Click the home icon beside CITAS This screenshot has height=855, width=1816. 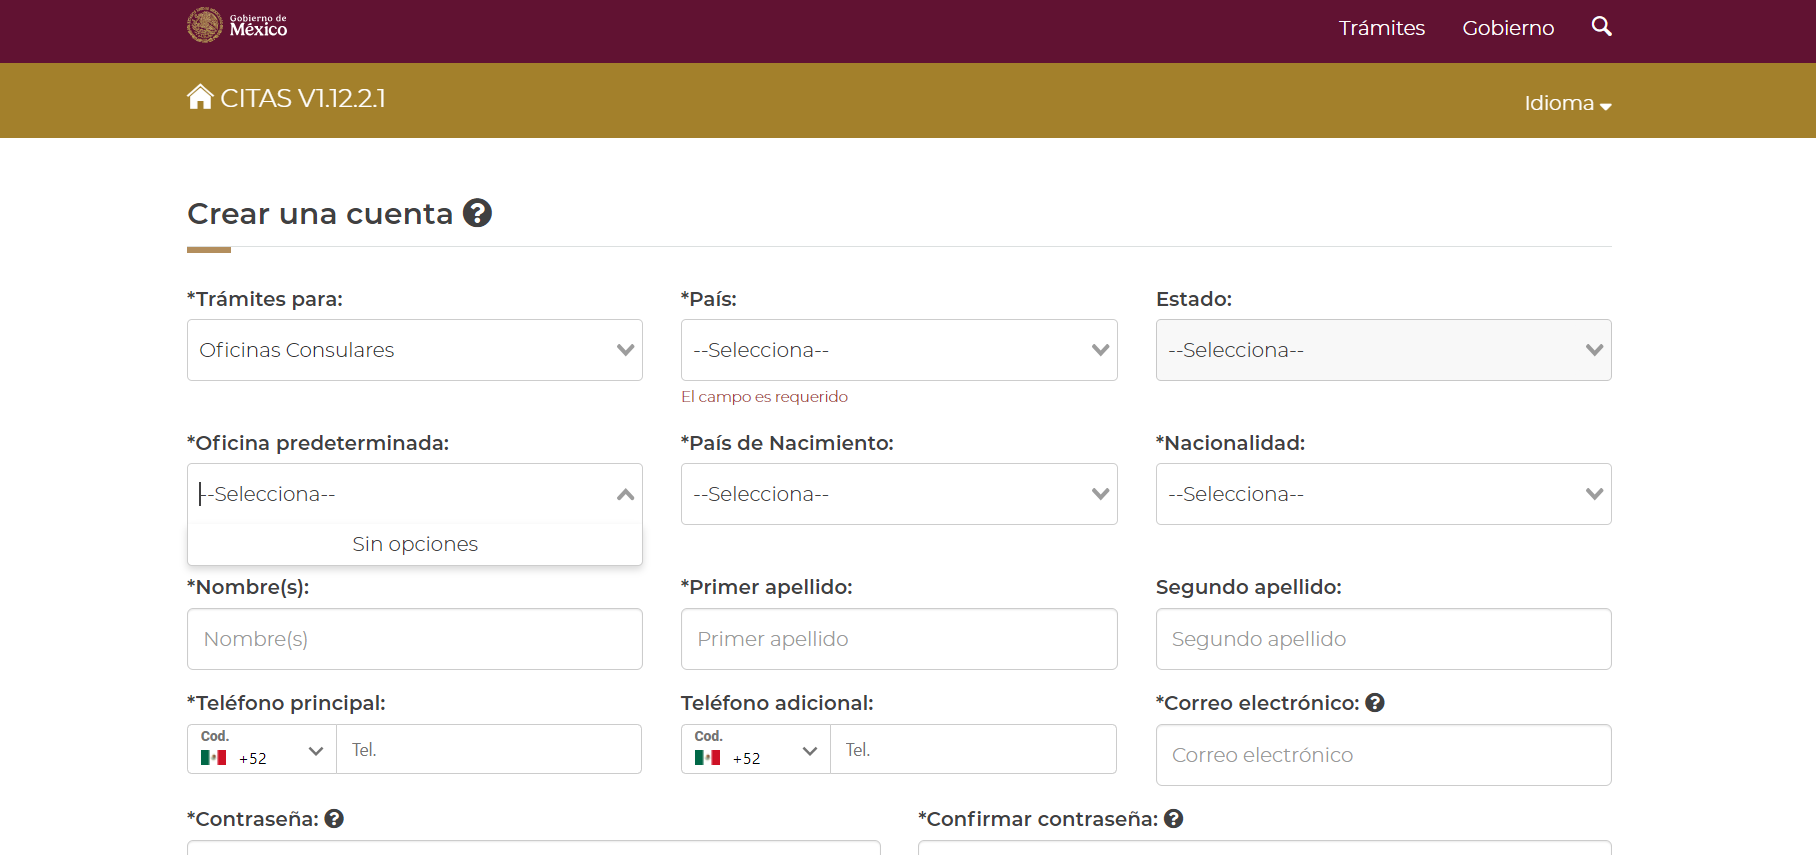click(x=200, y=97)
